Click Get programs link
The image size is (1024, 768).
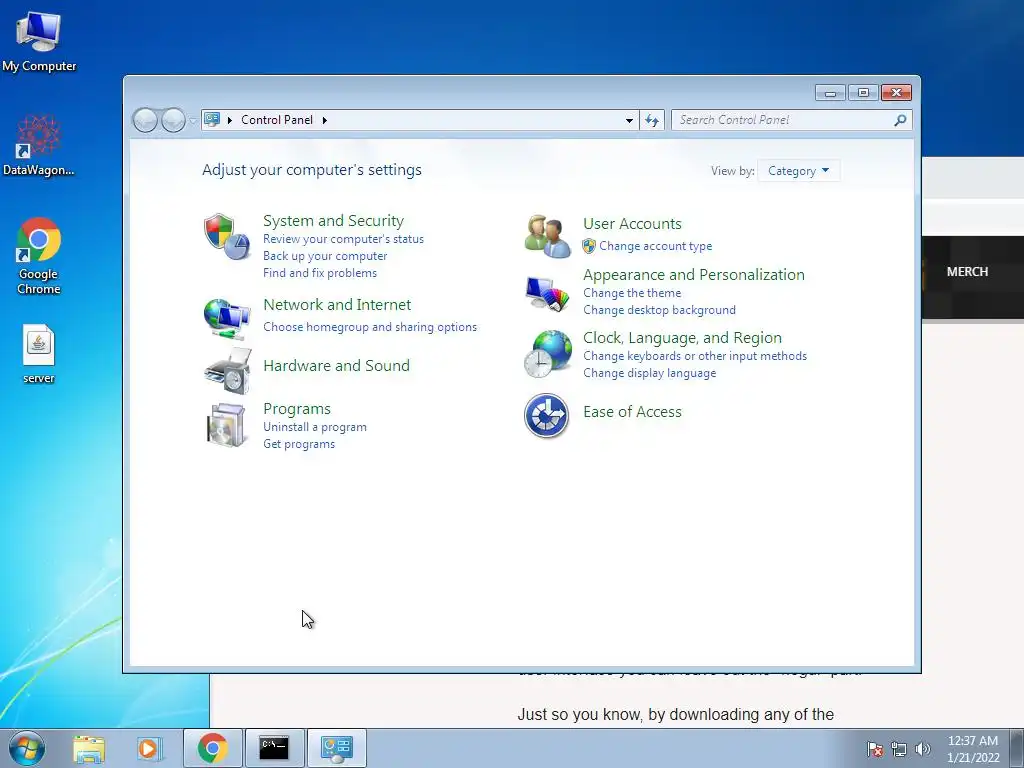[x=299, y=444]
